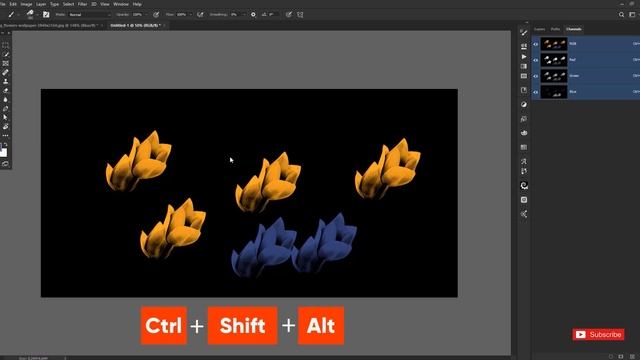The width and height of the screenshot is (640, 360).
Task: Select the Blur drop tool
Action: click(5, 99)
